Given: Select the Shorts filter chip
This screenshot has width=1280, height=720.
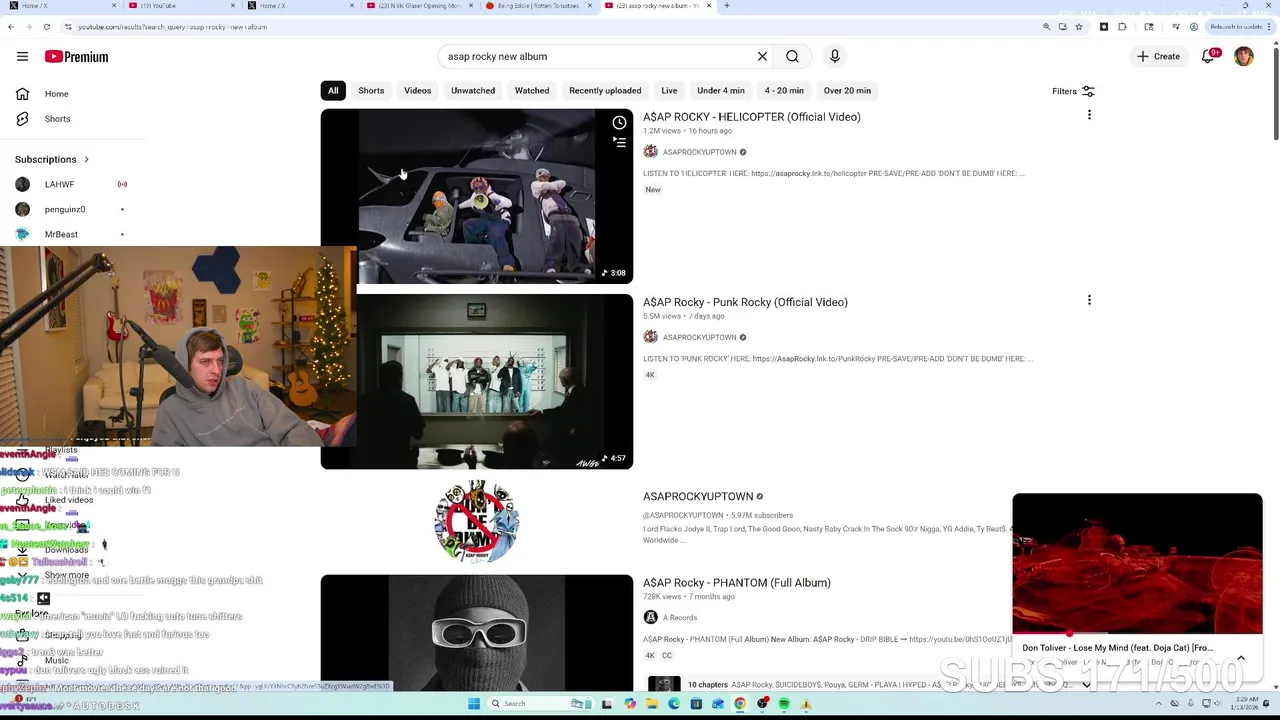Looking at the screenshot, I should (371, 91).
